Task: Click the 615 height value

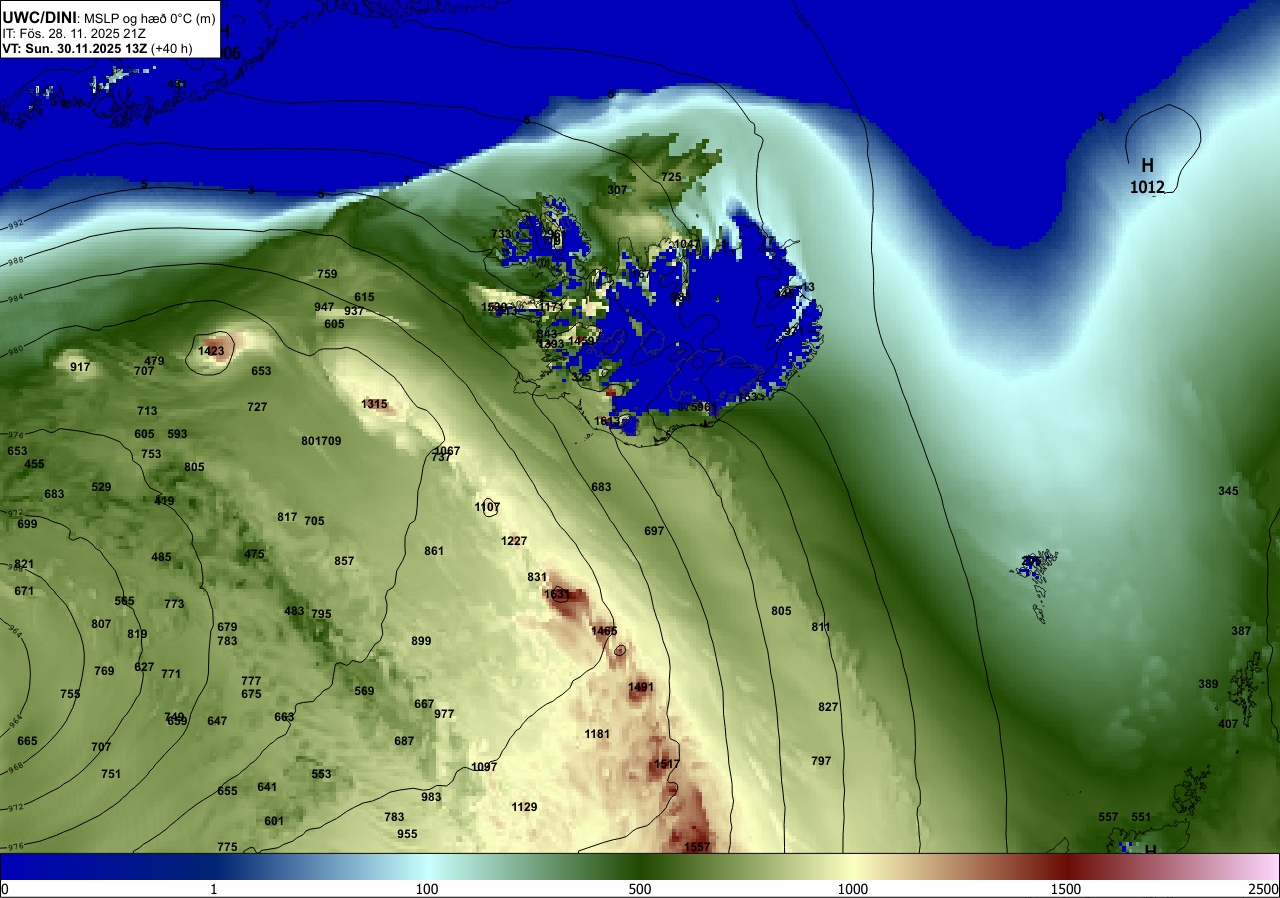Action: coord(364,297)
